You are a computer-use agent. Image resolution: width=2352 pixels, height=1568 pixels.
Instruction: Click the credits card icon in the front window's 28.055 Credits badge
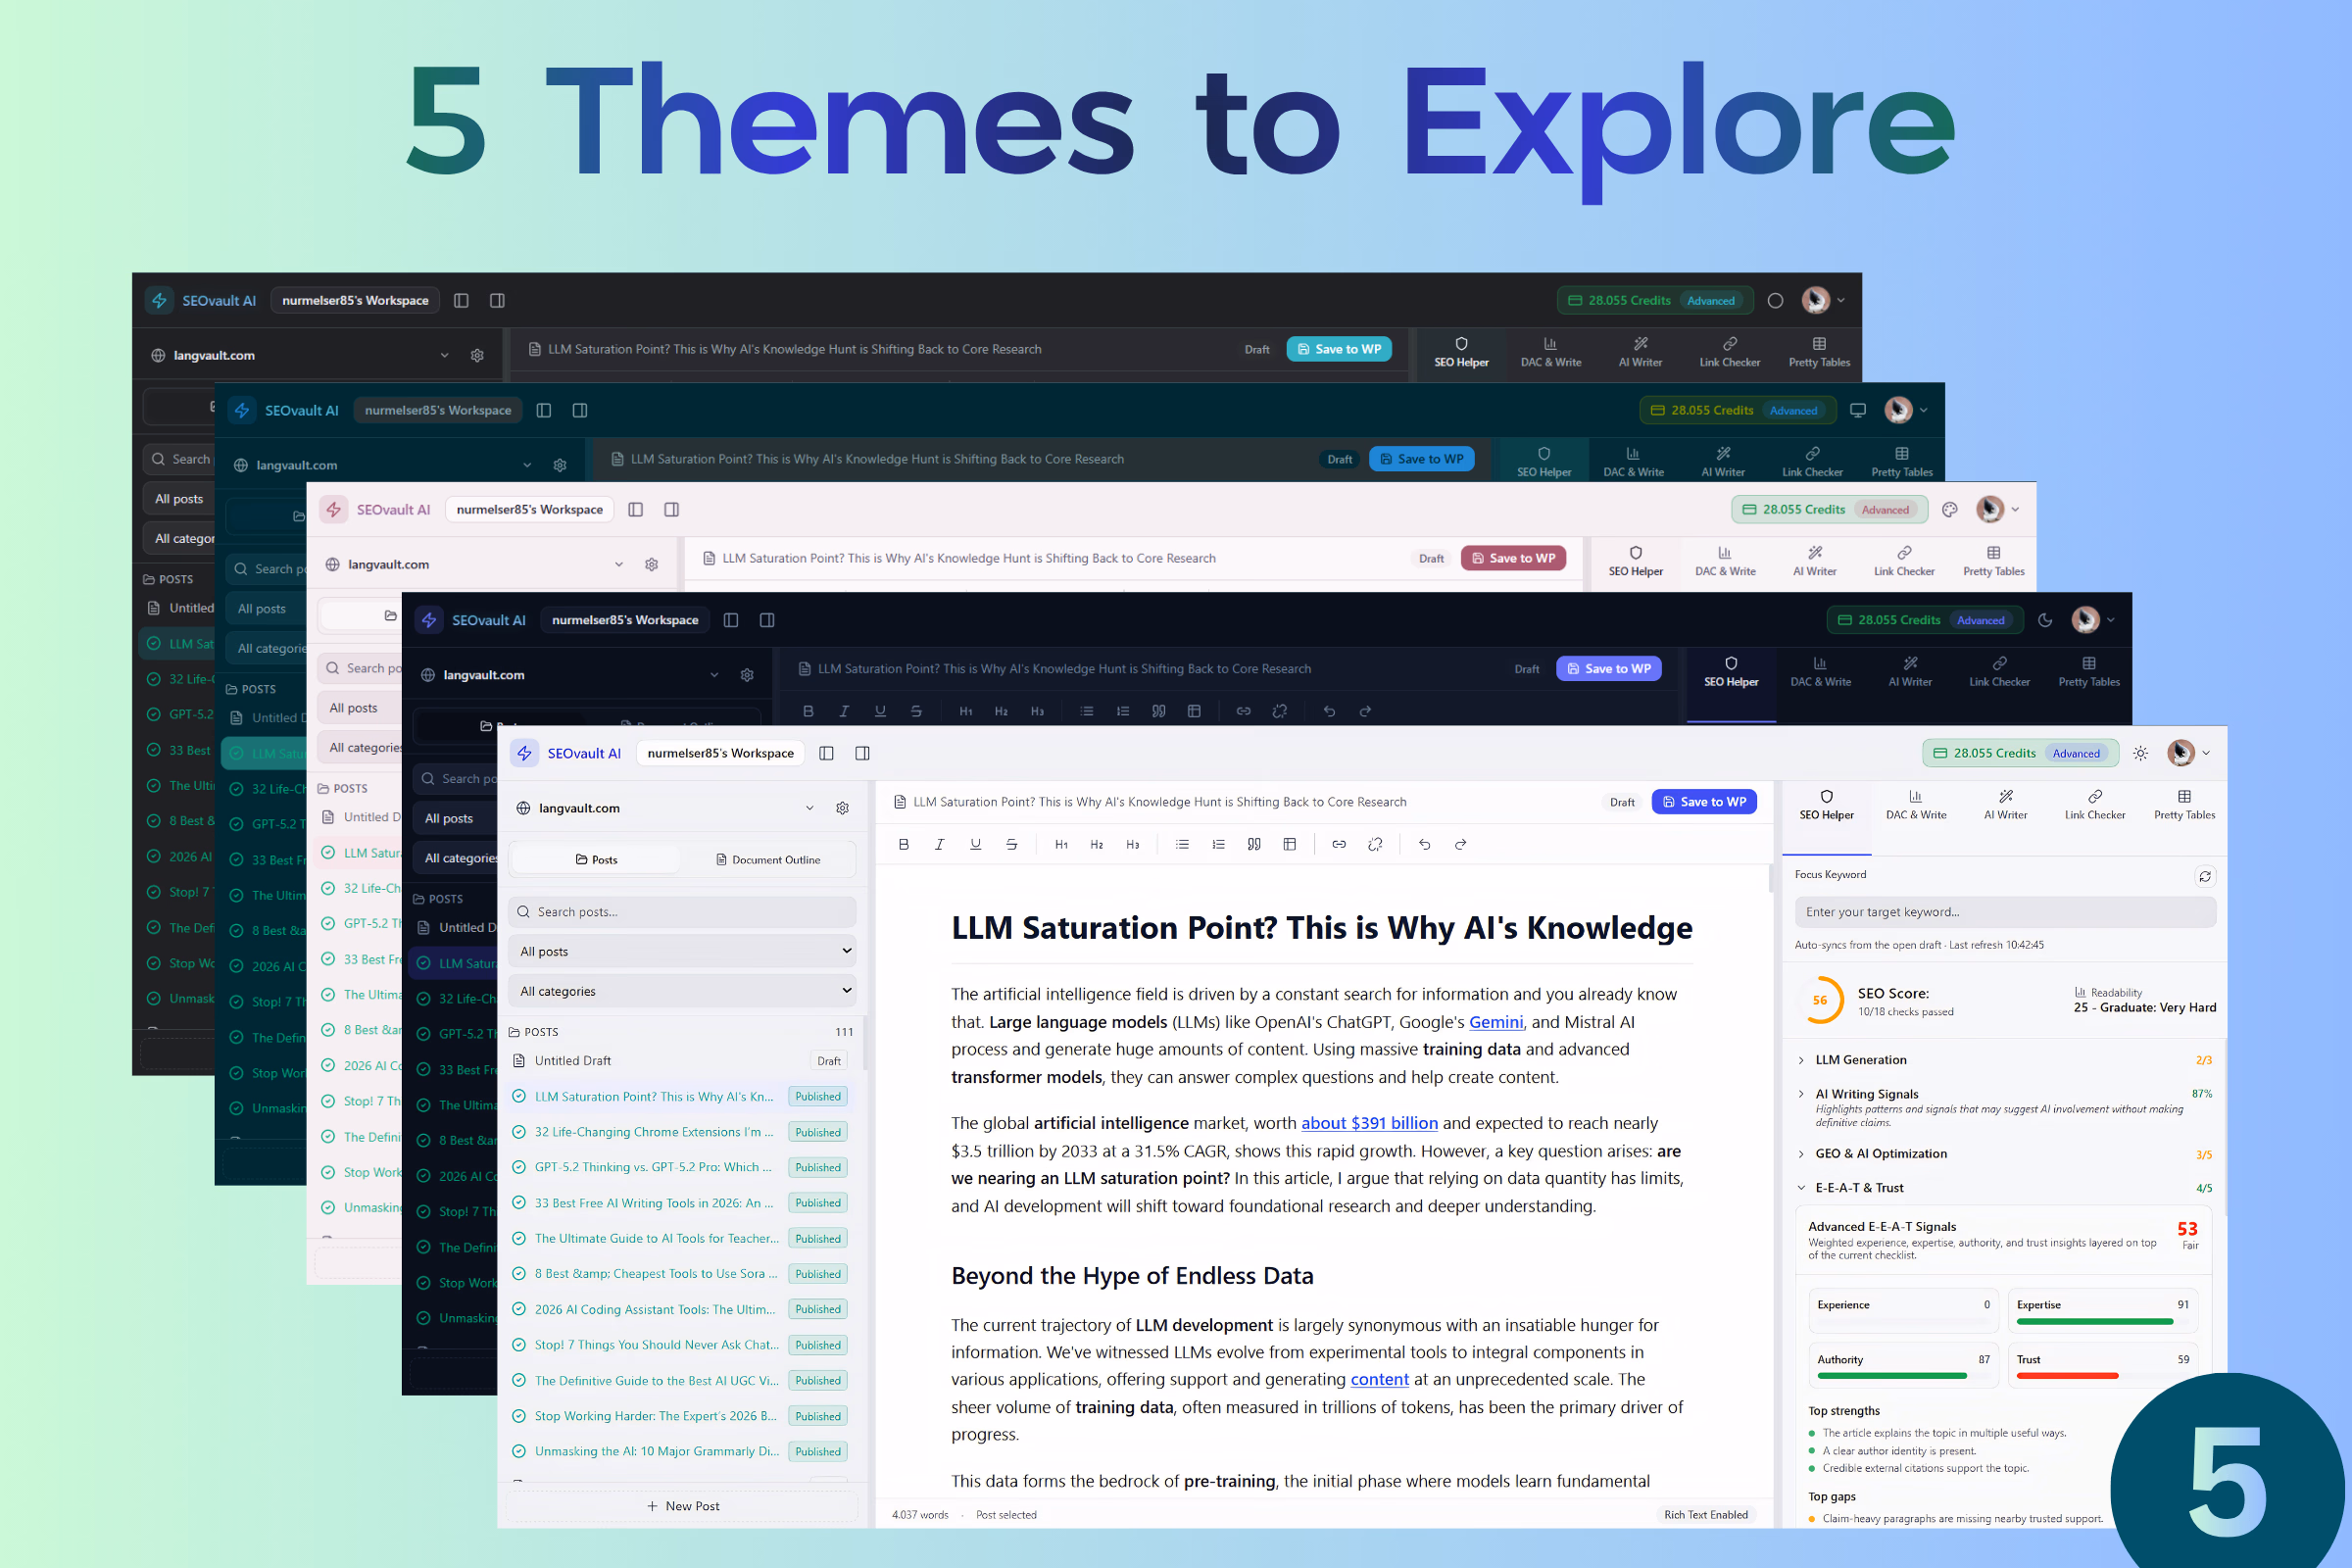point(1939,753)
